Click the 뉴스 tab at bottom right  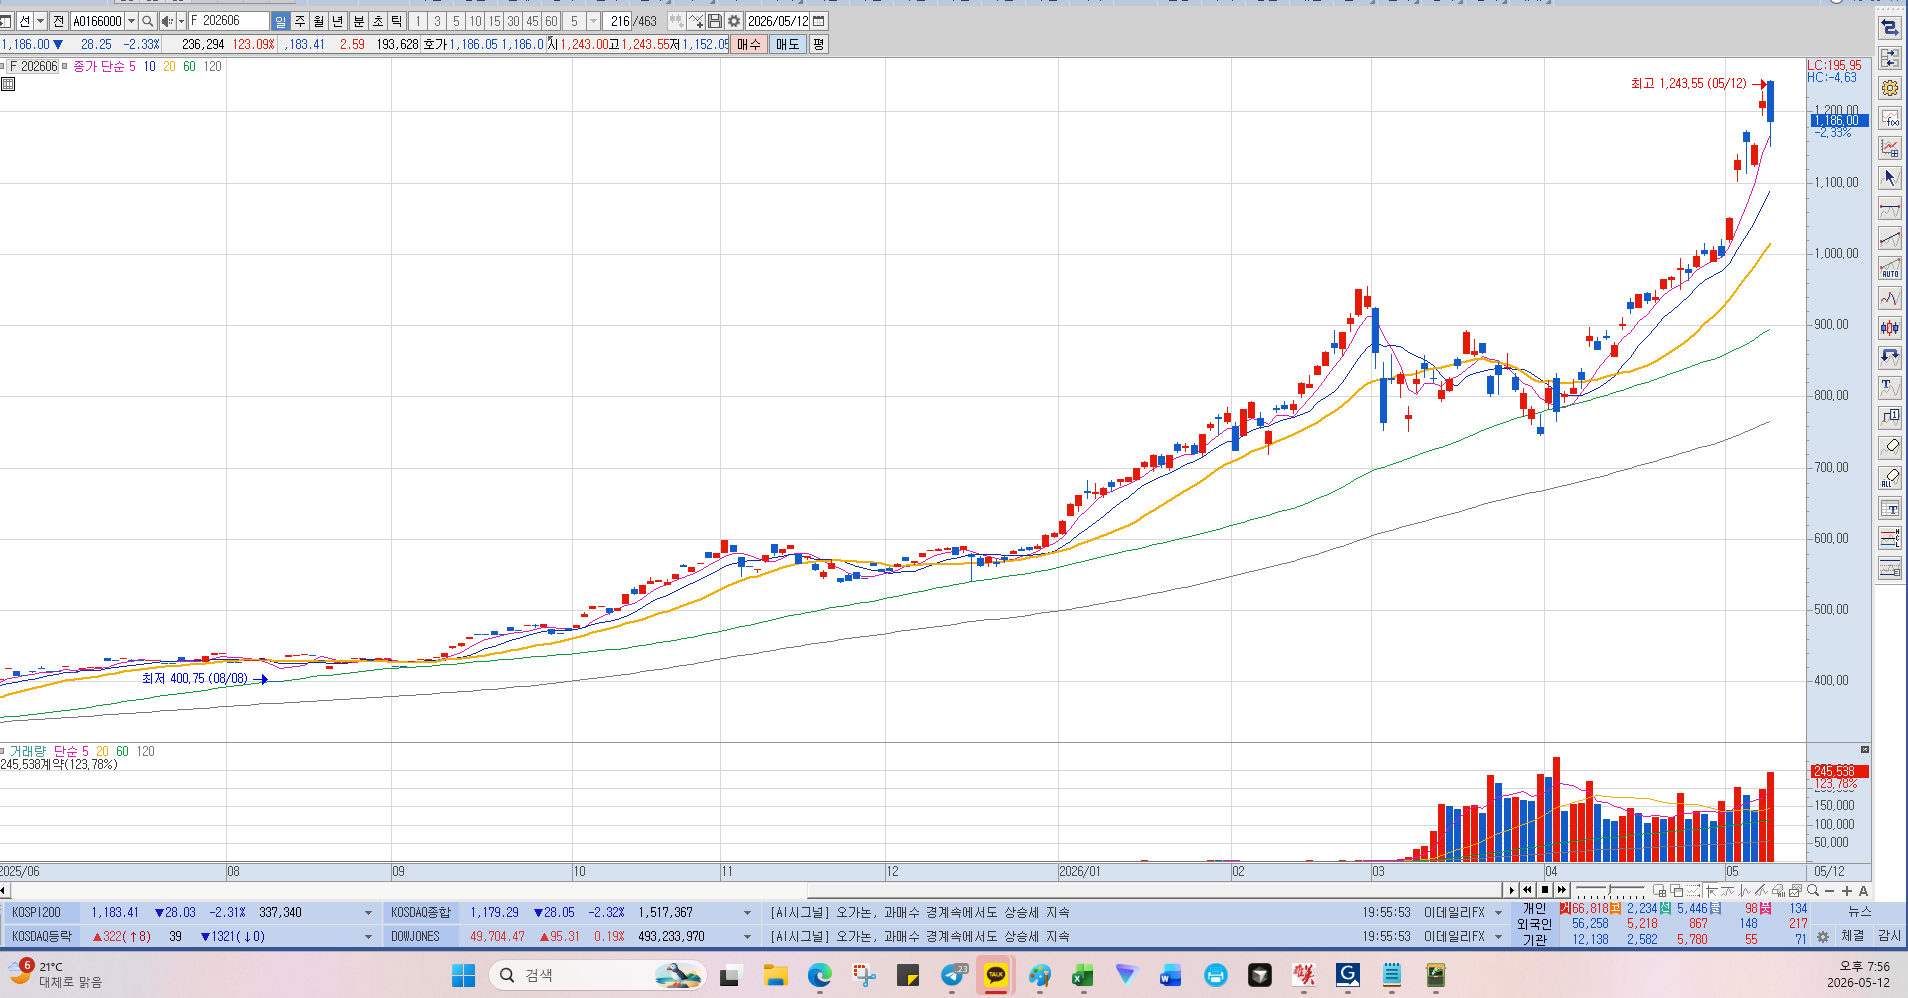(1859, 911)
